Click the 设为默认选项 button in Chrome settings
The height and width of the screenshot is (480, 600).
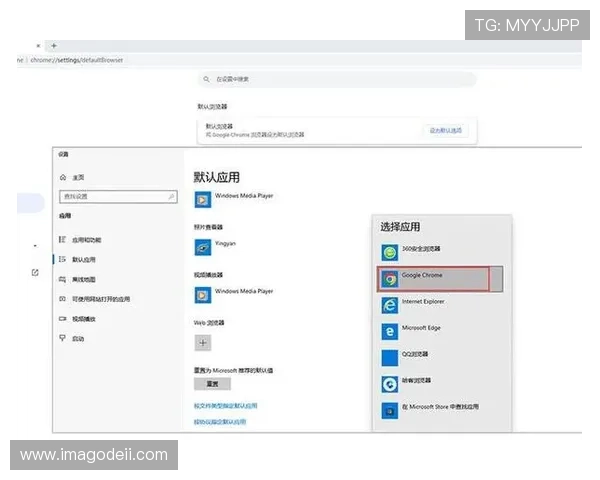[x=446, y=131]
